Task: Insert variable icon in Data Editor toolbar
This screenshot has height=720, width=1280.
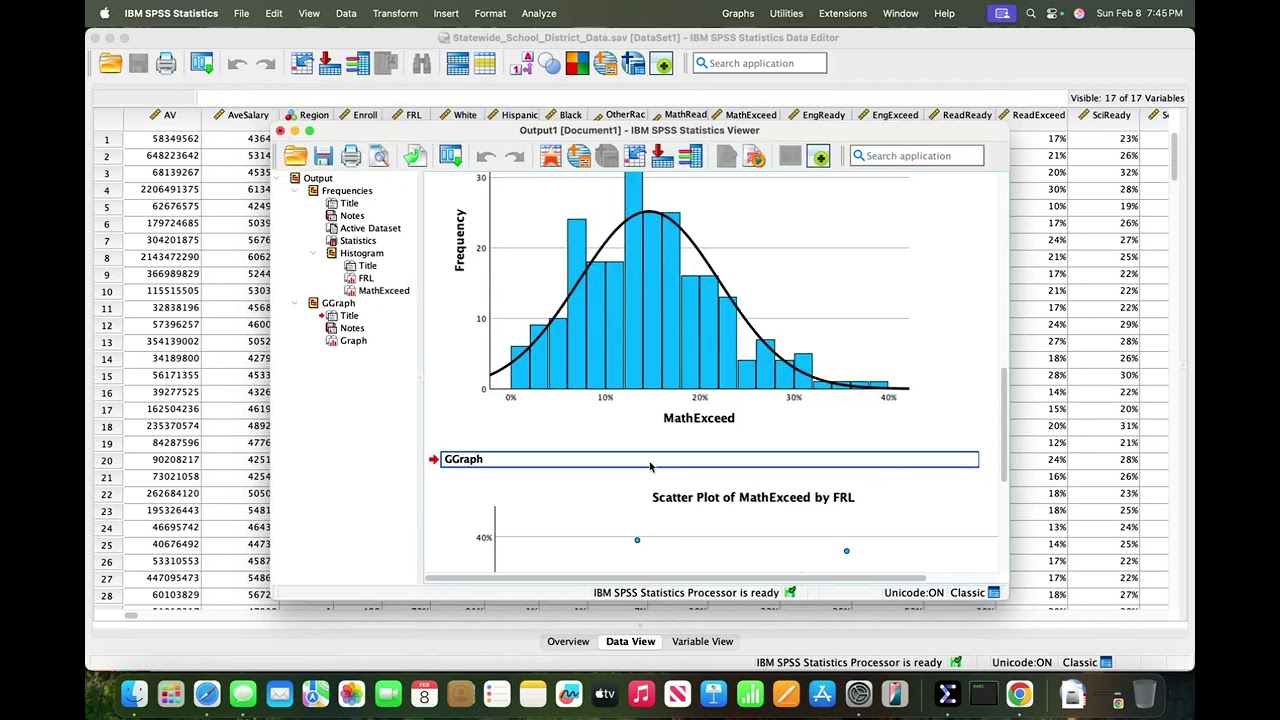Action: pos(357,64)
